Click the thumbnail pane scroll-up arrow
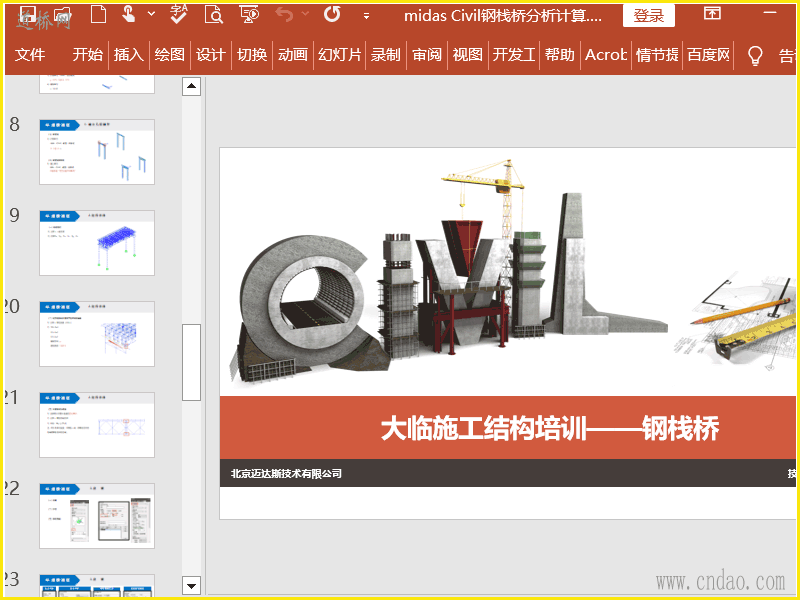This screenshot has height=600, width=800. [191, 86]
